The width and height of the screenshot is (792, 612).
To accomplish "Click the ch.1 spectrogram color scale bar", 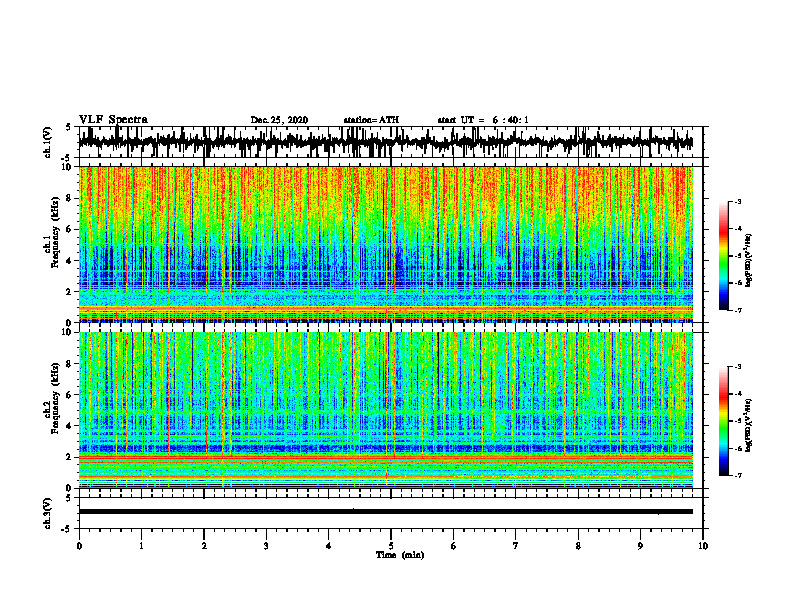I will click(724, 256).
